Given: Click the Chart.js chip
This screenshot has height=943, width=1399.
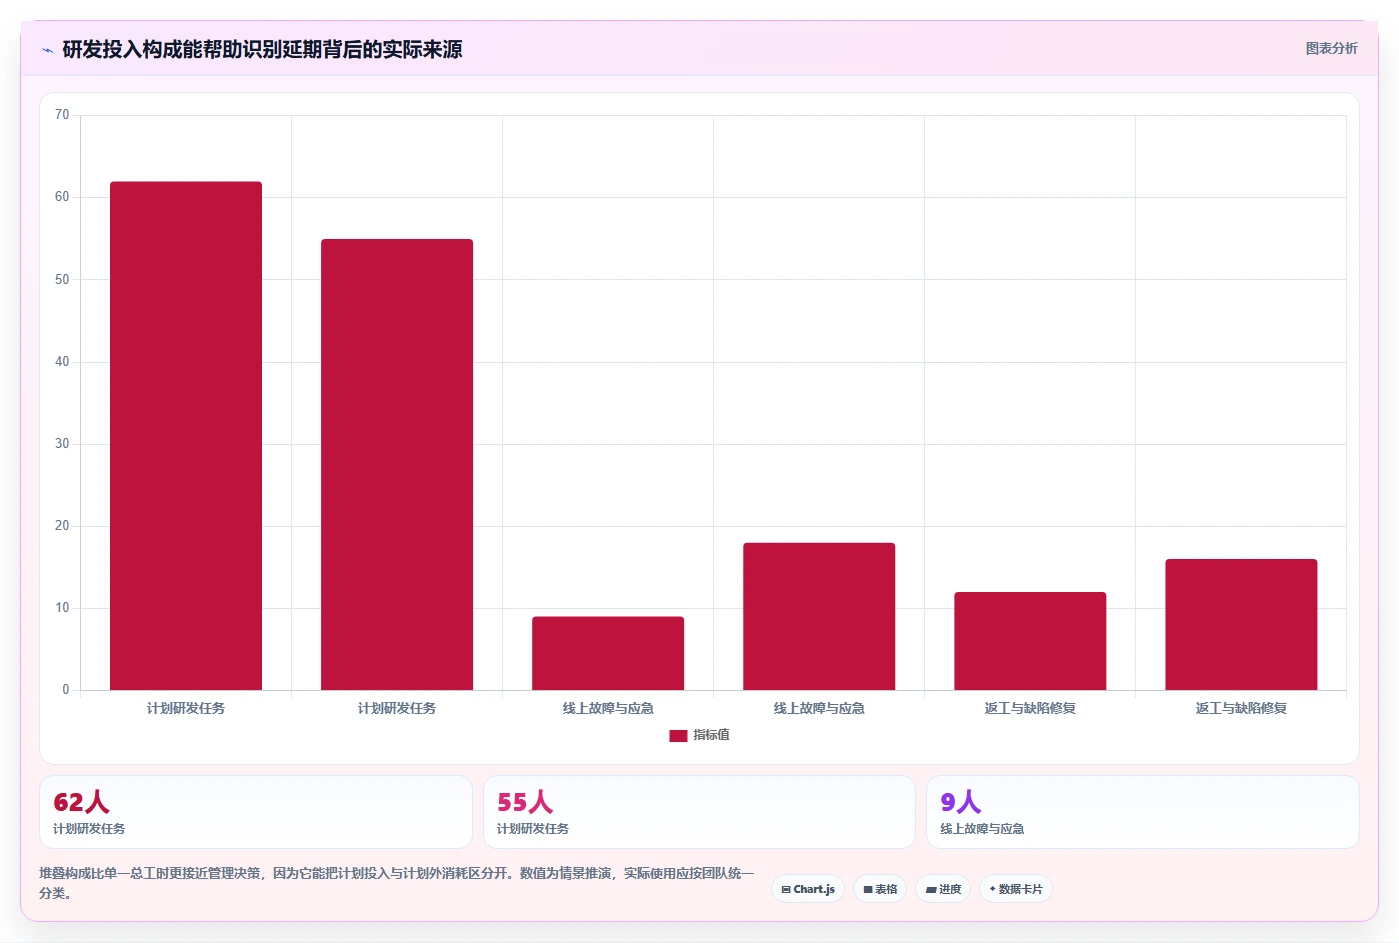Looking at the screenshot, I should click(808, 889).
